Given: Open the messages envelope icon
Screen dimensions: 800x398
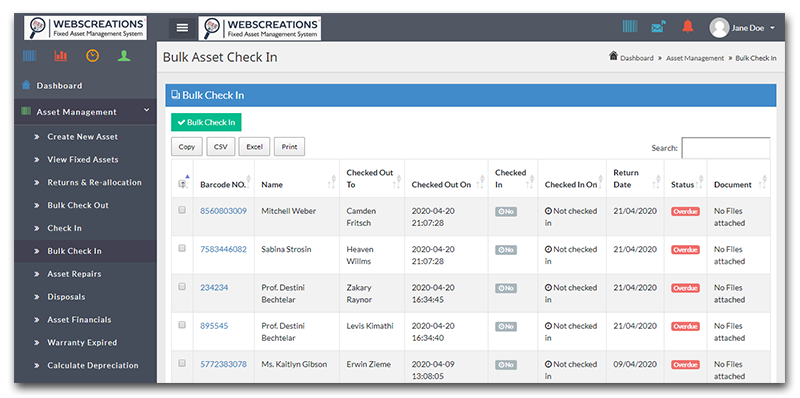Looking at the screenshot, I should coord(659,27).
